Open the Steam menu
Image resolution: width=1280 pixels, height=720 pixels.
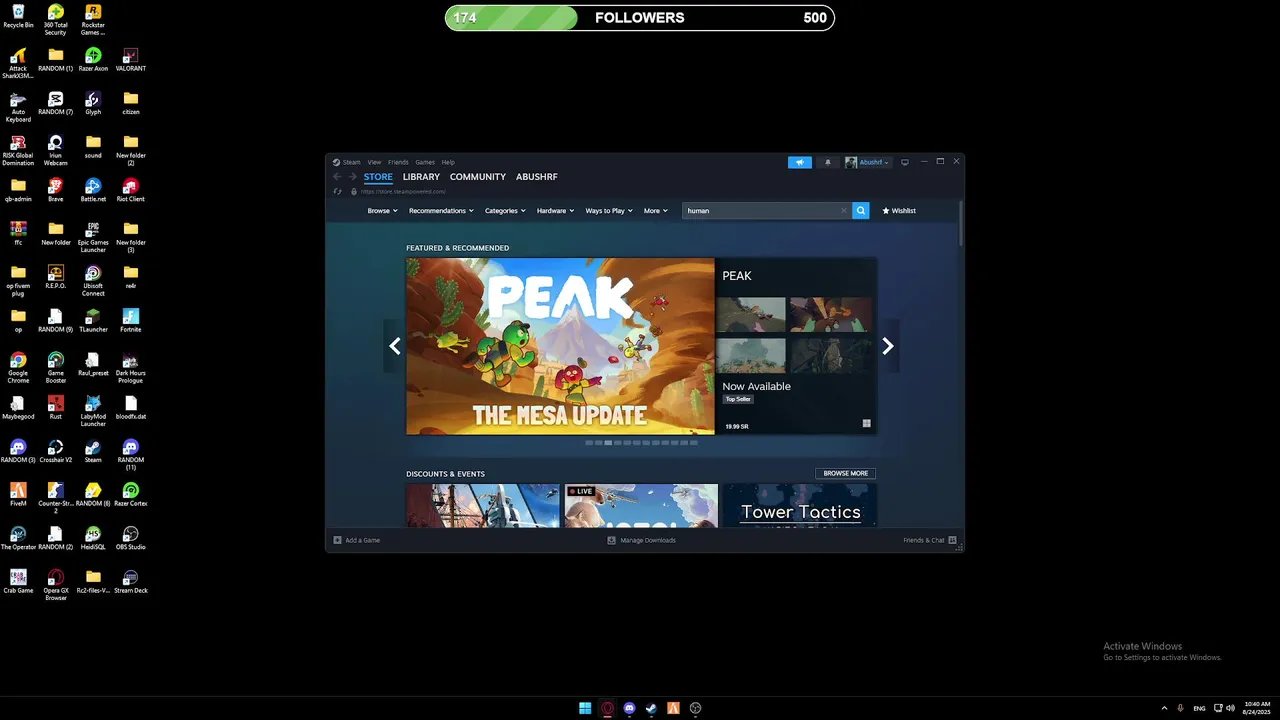pos(351,162)
